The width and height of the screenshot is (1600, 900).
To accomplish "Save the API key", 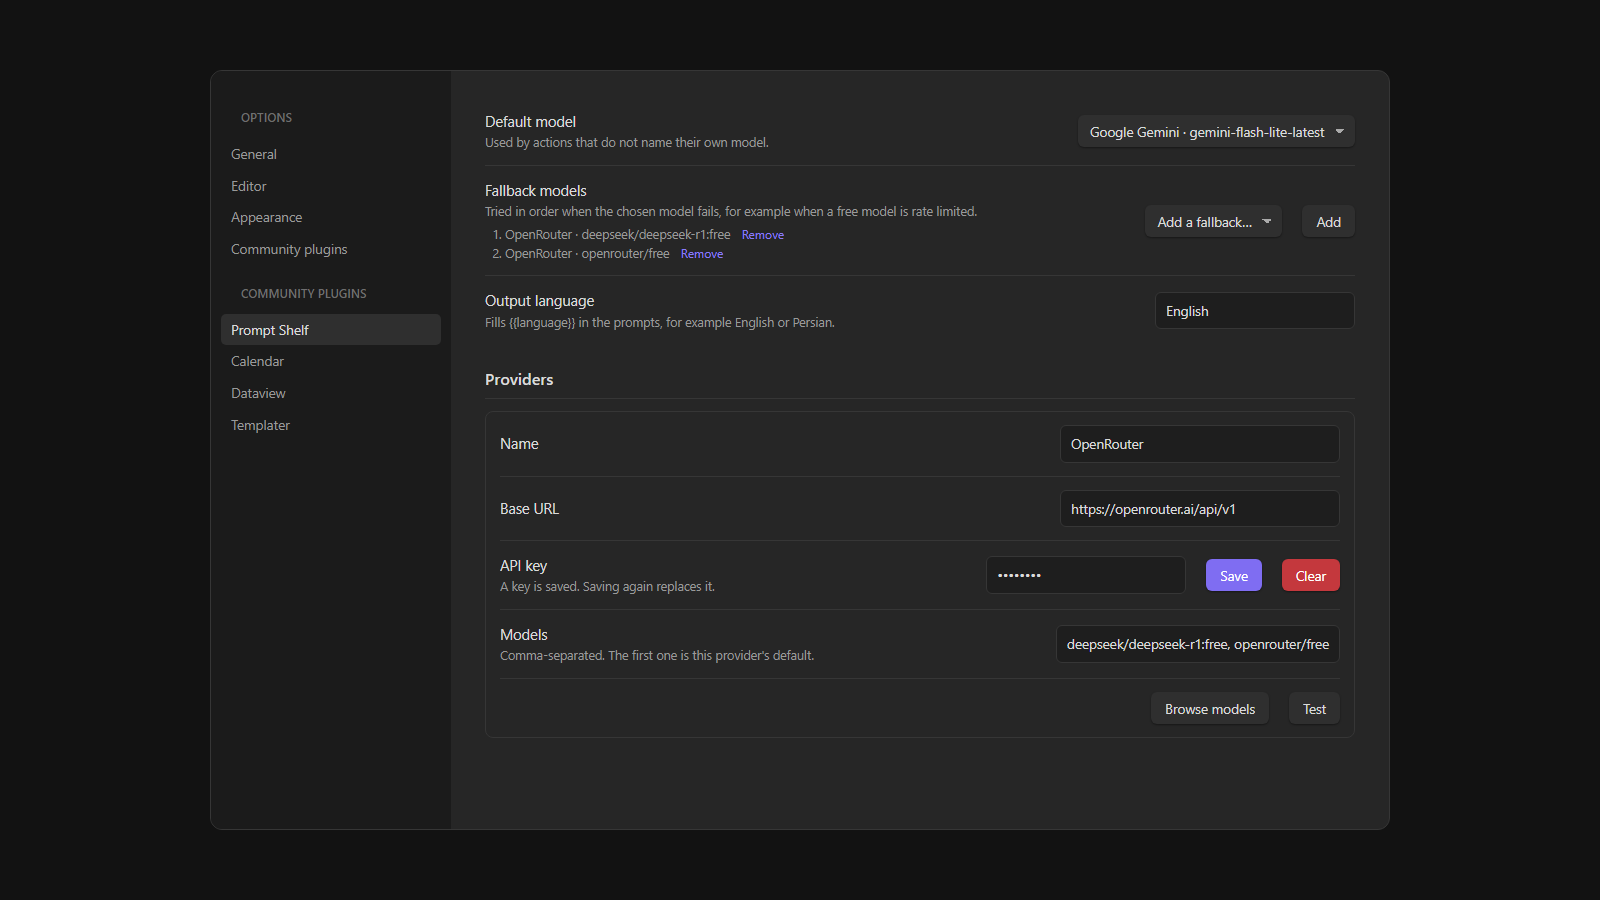I will pos(1234,576).
